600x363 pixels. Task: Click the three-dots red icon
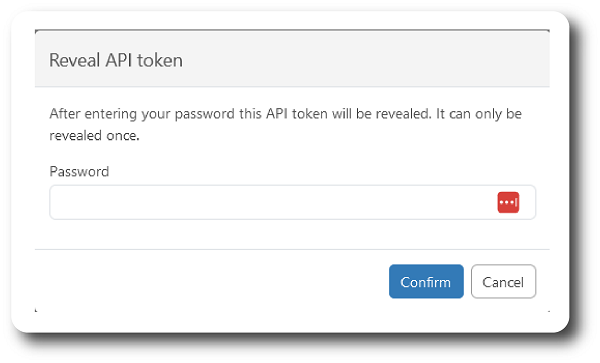tap(508, 202)
